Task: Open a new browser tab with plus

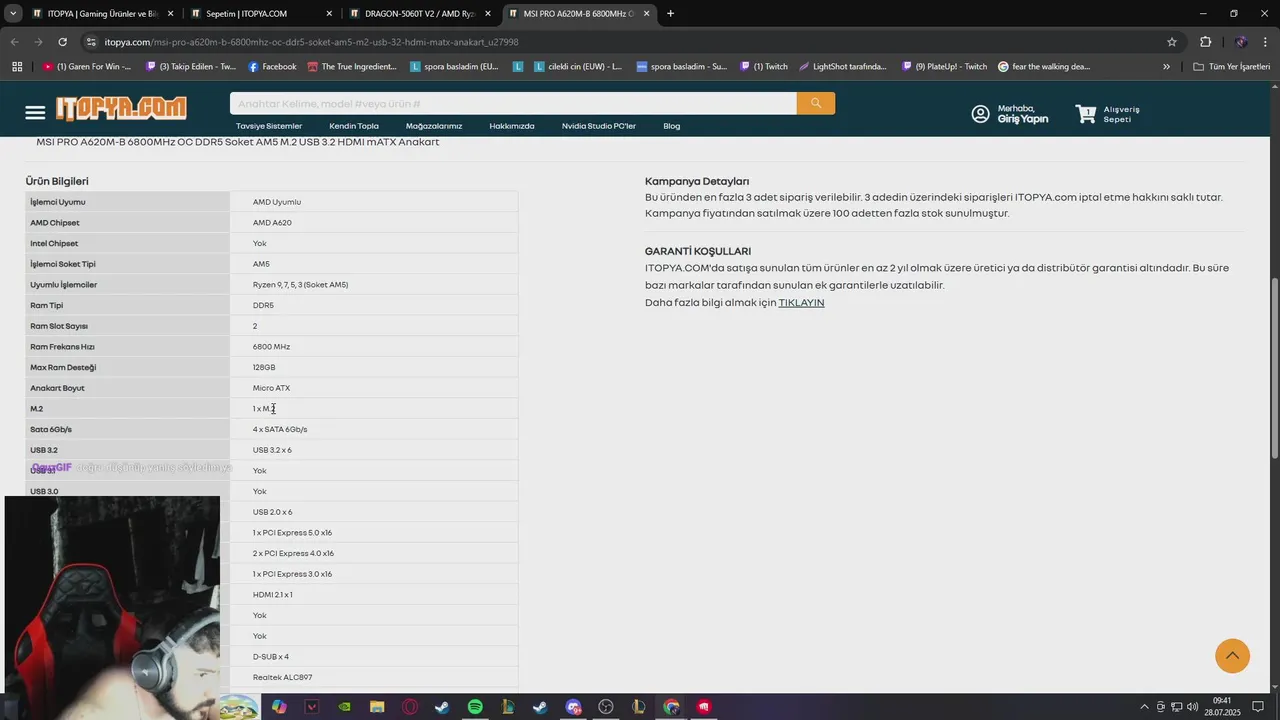Action: pyautogui.click(x=670, y=14)
